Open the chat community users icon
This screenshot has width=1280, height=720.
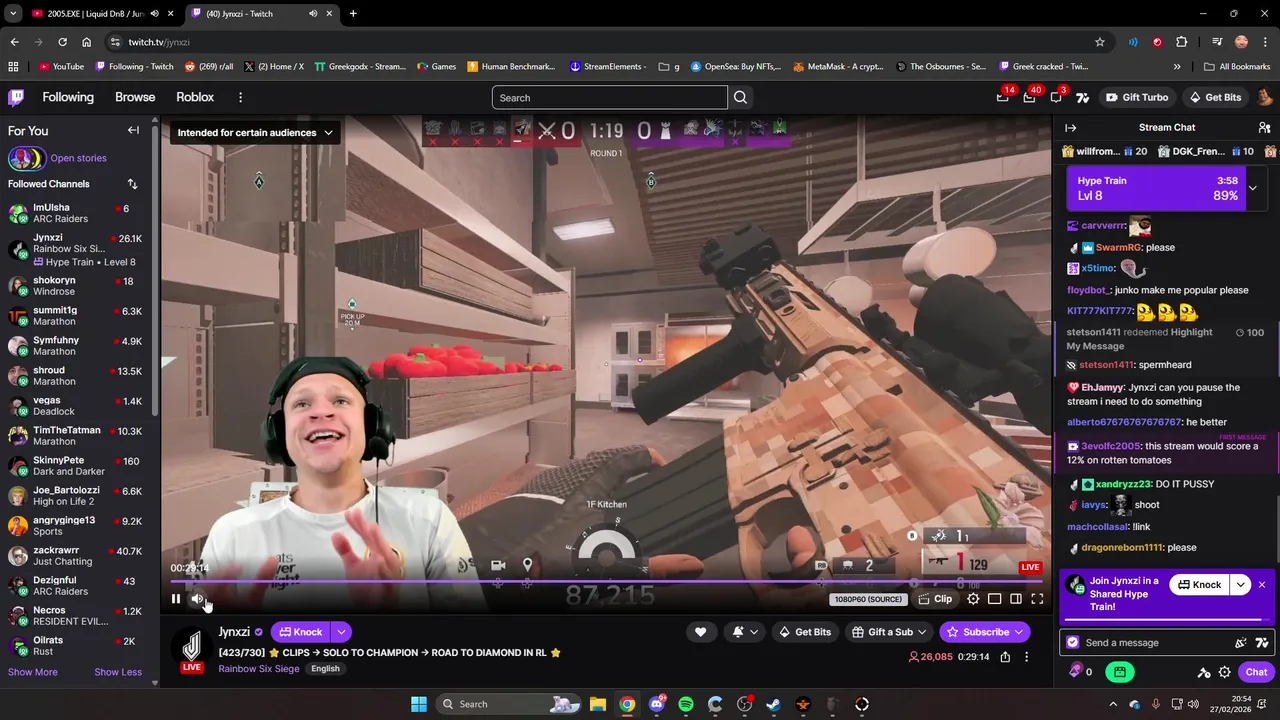(1264, 128)
